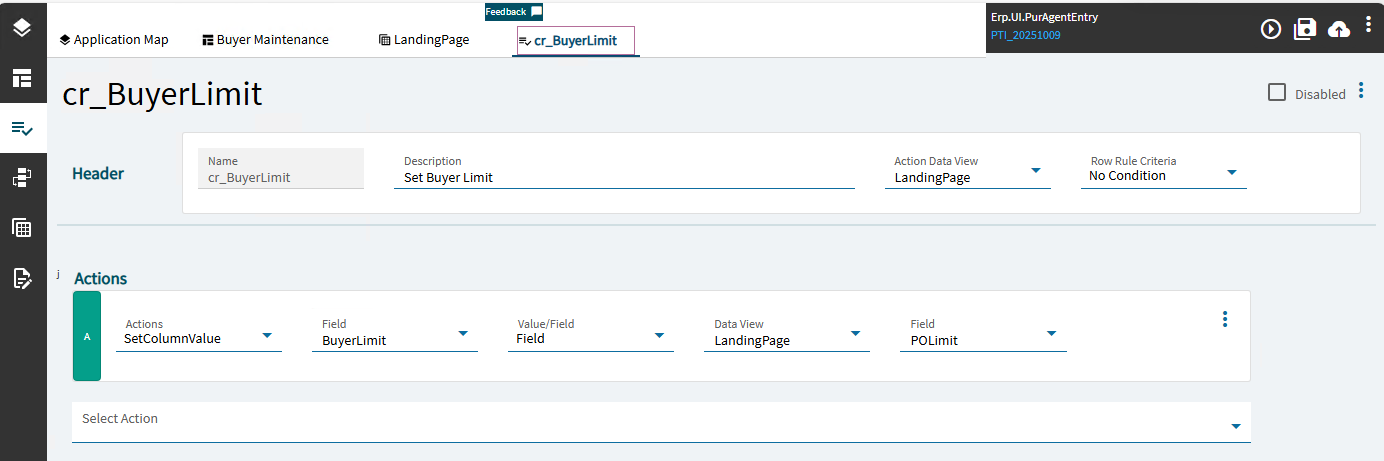Viewport: 1384px width, 461px height.
Task: Click the disabled Name field
Action: tap(281, 170)
